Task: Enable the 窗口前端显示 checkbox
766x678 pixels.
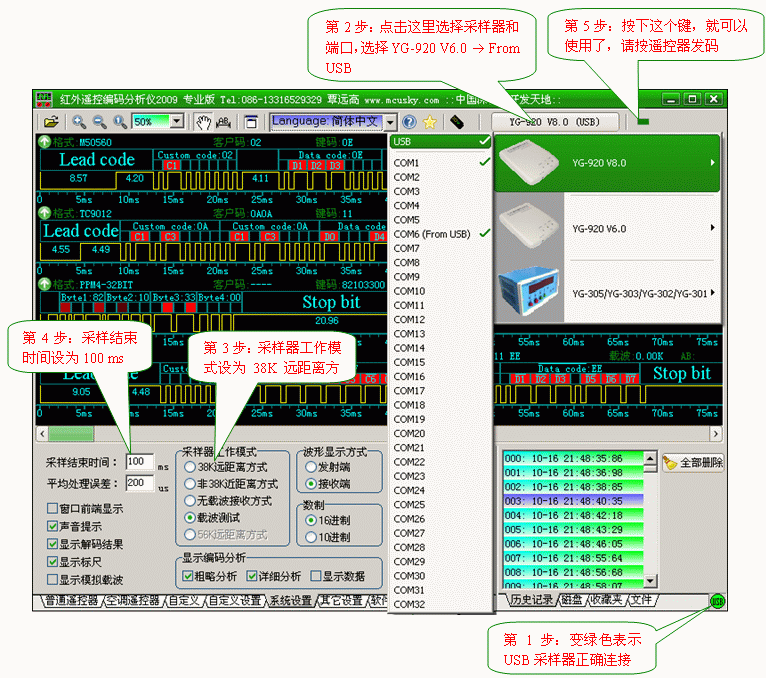Action: coord(53,508)
